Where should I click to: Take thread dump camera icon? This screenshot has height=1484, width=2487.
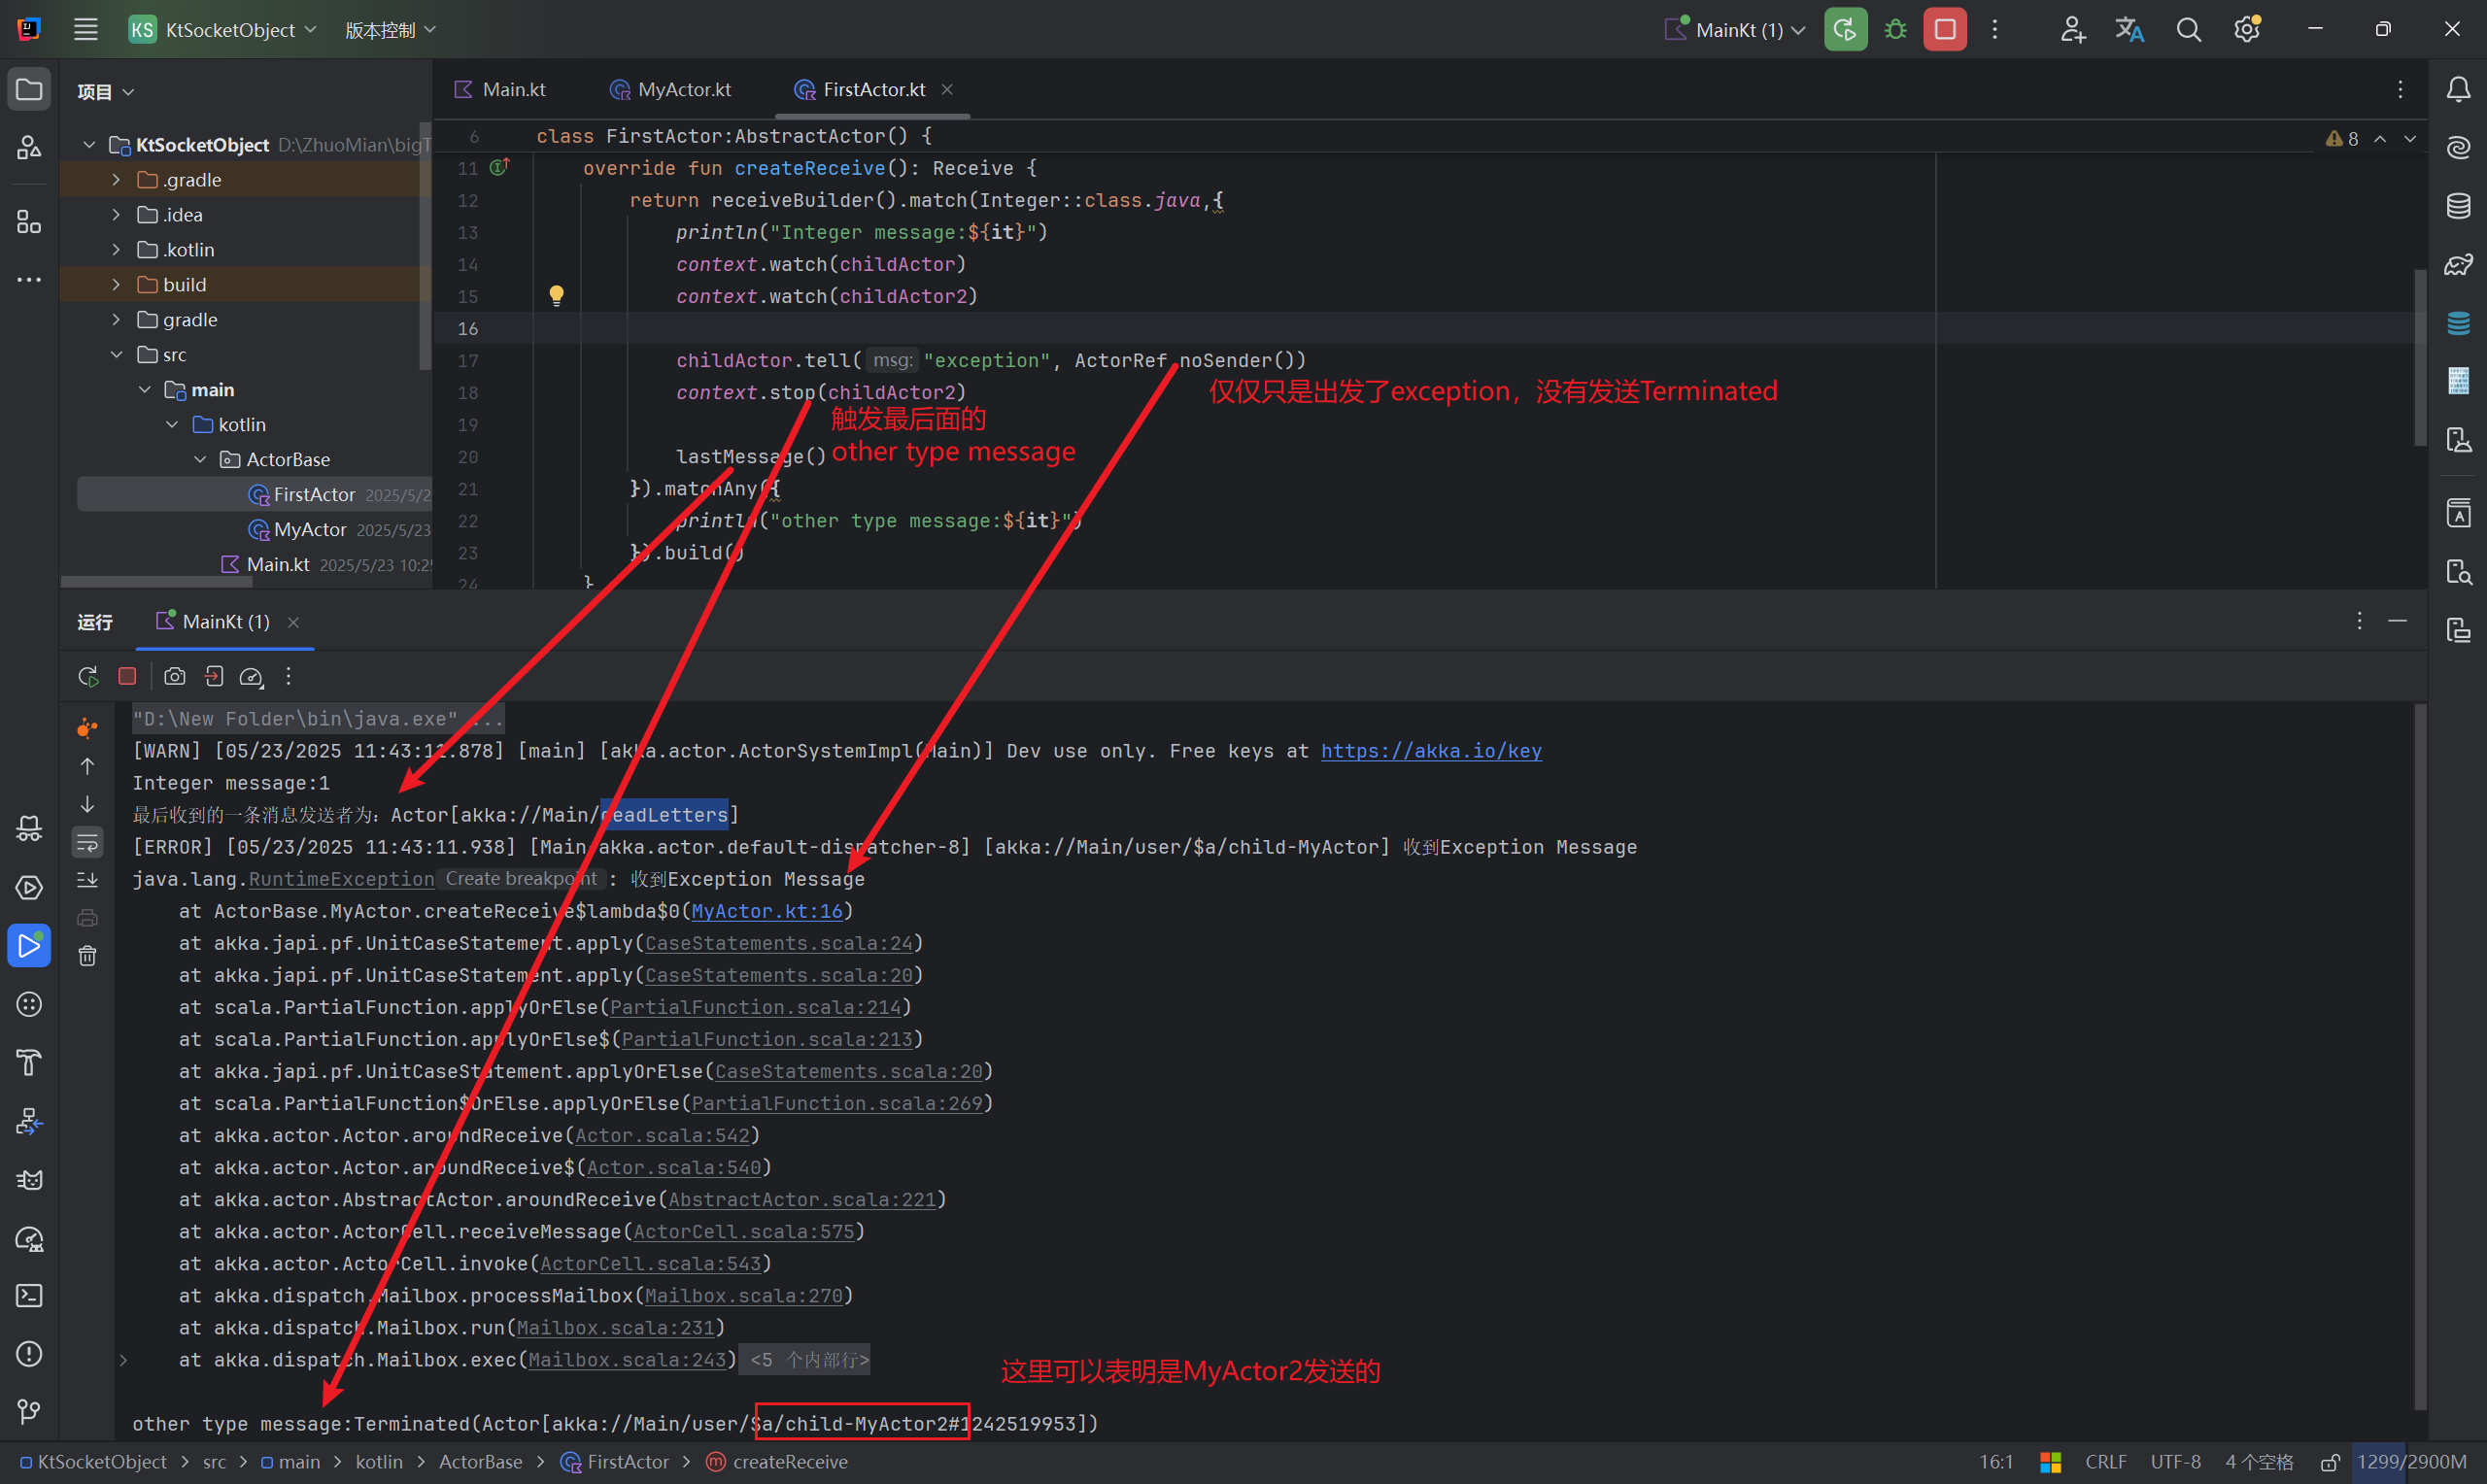pos(174,677)
